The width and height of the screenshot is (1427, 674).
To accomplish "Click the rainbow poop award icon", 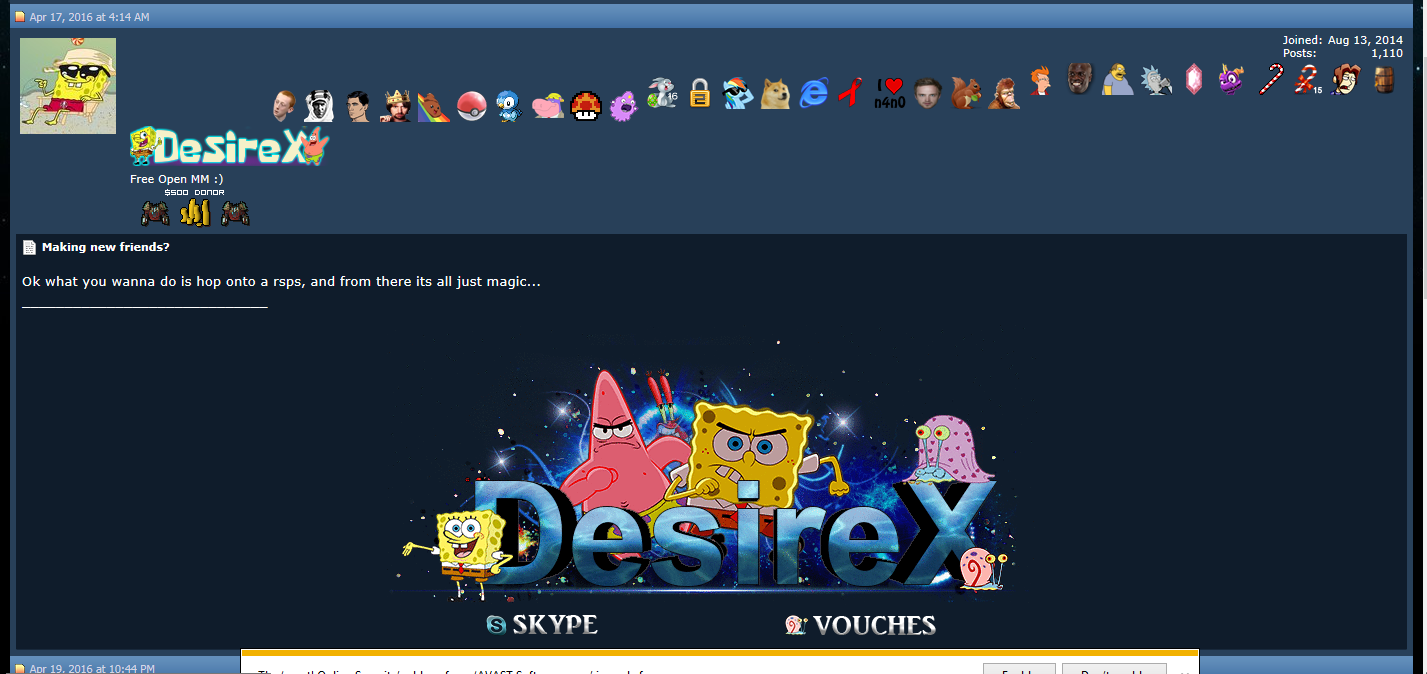I will coord(433,105).
